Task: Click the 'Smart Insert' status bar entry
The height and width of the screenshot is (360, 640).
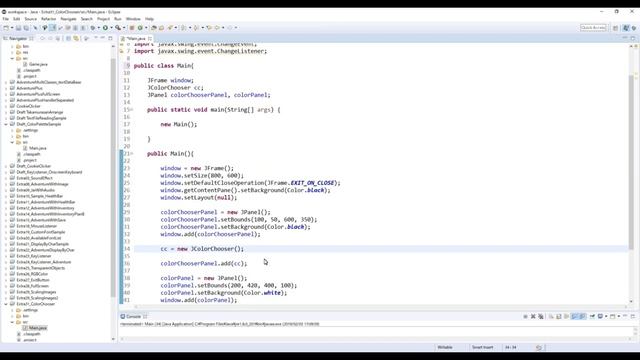Action: pyautogui.click(x=482, y=347)
